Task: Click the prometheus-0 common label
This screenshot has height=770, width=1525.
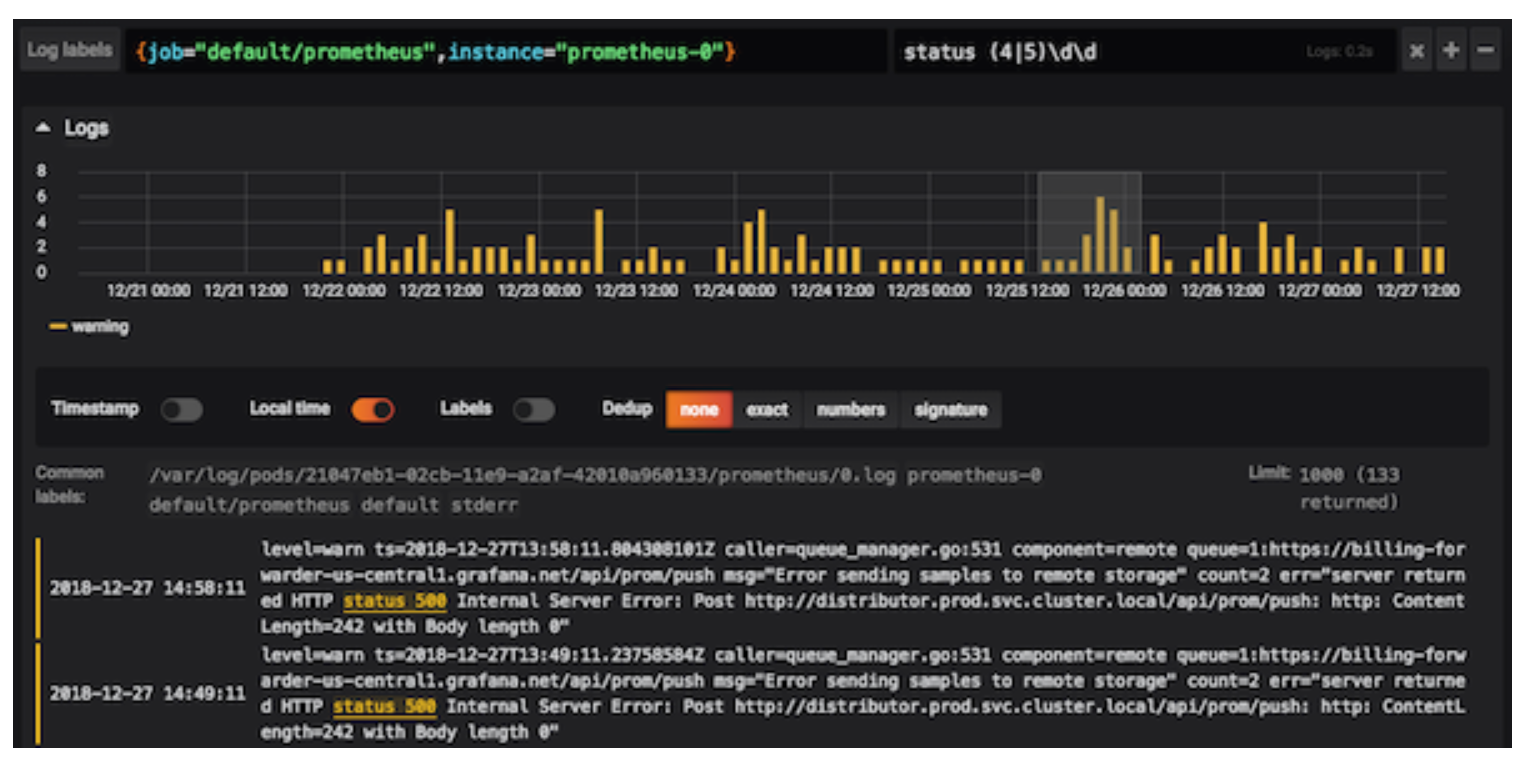Action: 975,476
